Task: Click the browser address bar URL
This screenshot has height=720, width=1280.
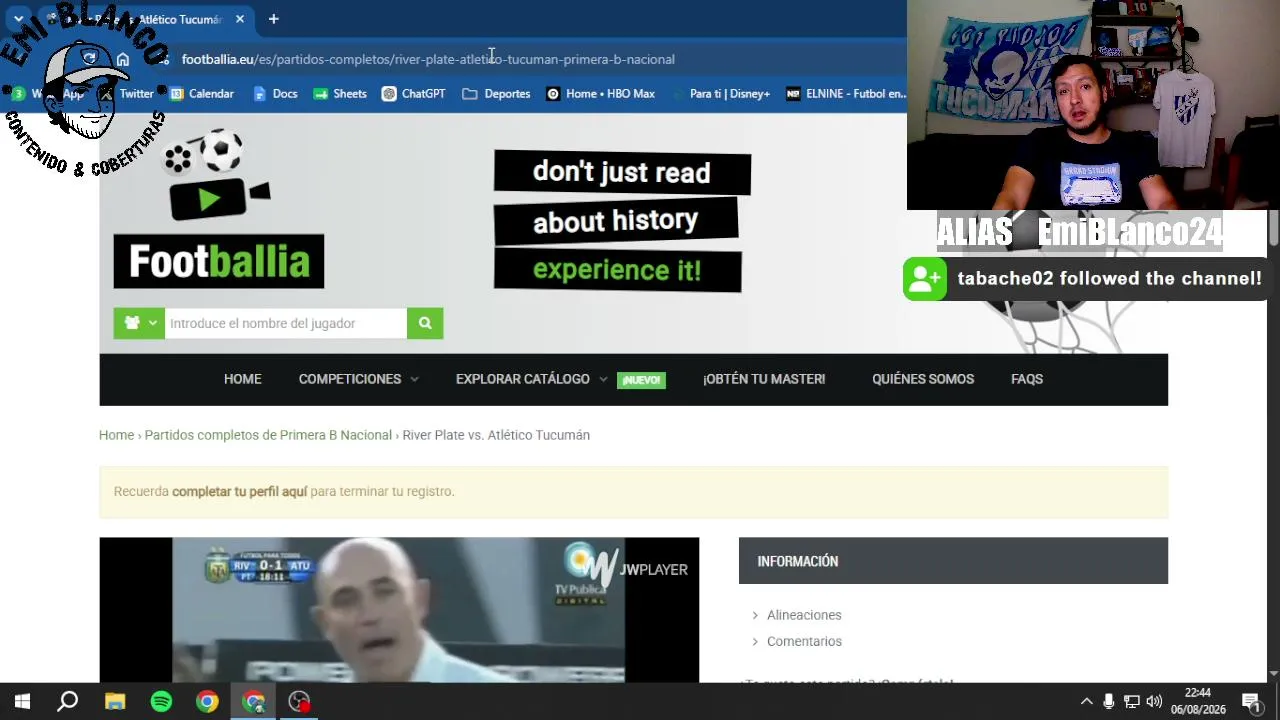Action: pos(428,59)
